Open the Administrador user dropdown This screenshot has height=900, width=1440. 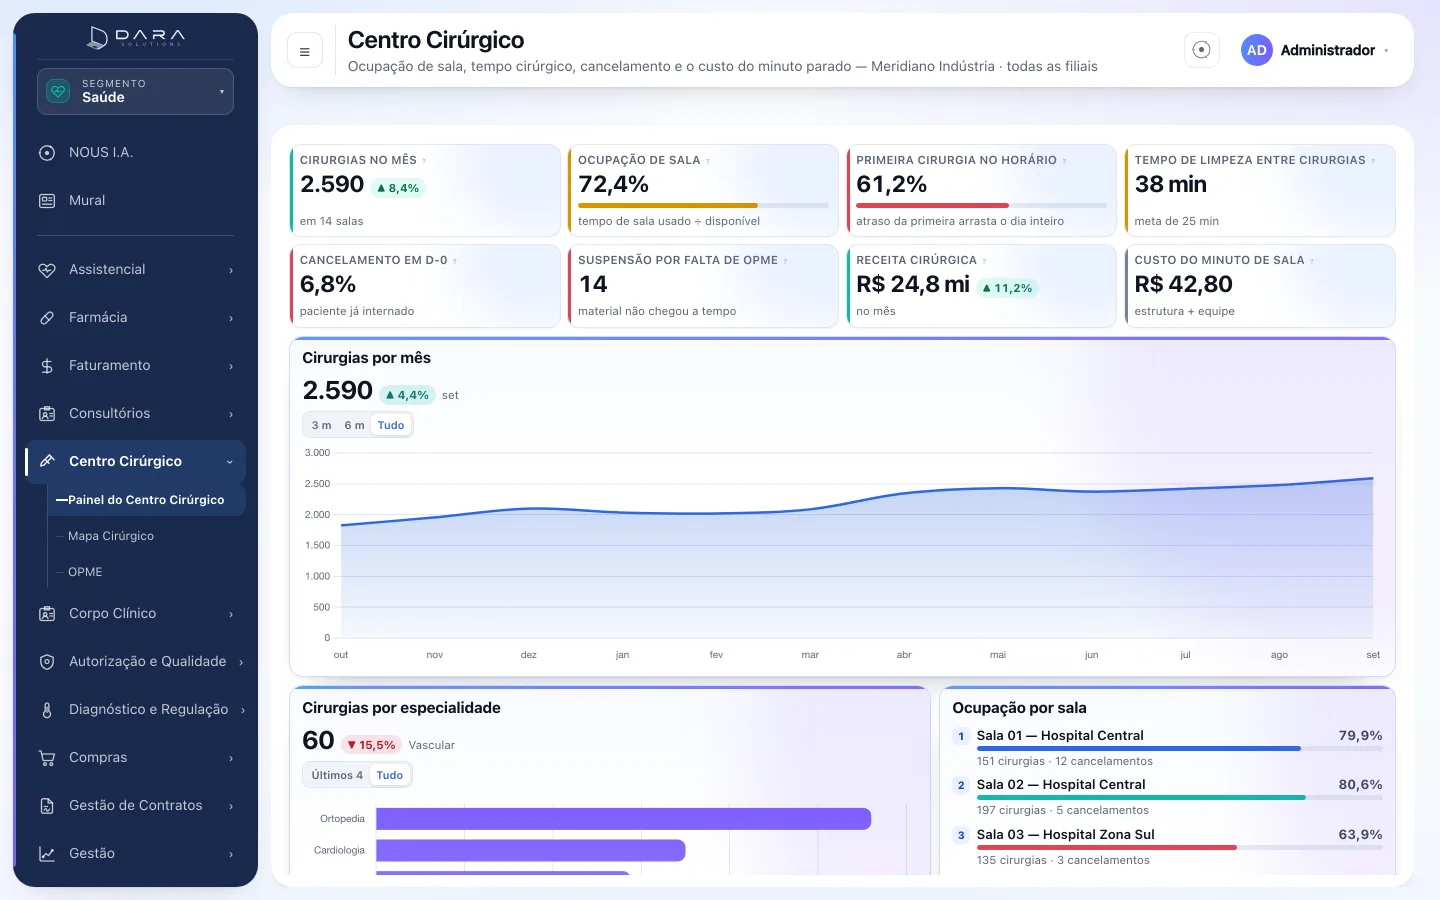tap(1314, 50)
